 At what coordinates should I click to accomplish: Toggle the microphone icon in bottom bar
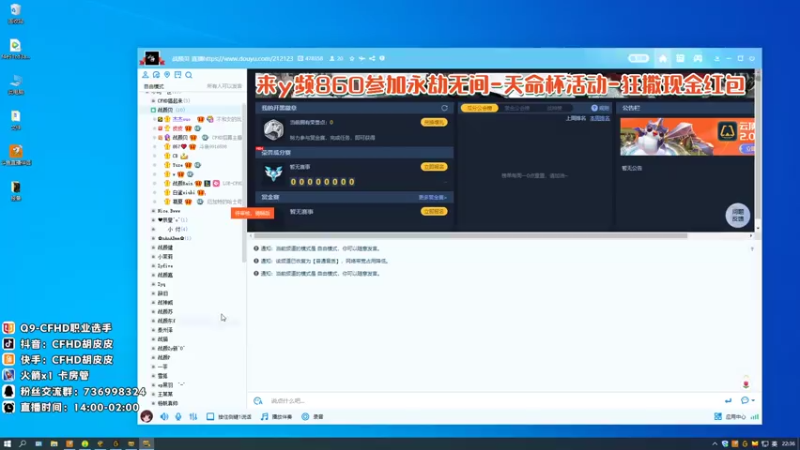click(178, 416)
